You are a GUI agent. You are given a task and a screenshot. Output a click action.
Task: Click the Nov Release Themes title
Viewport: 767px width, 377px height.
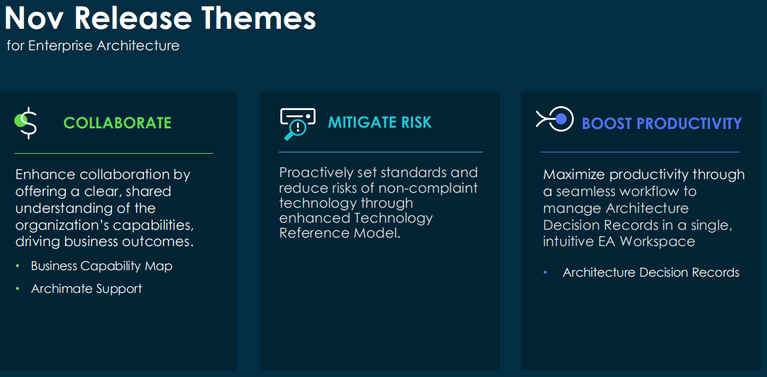tap(160, 18)
